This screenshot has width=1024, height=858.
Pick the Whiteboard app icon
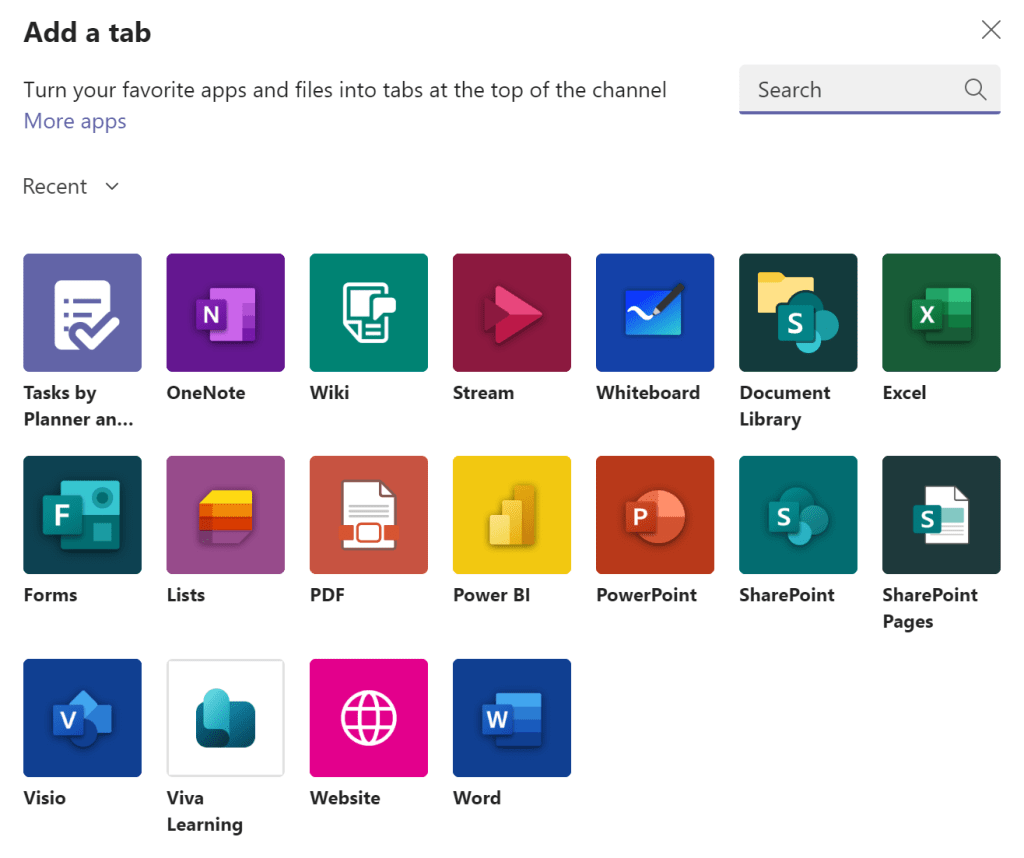(x=654, y=313)
